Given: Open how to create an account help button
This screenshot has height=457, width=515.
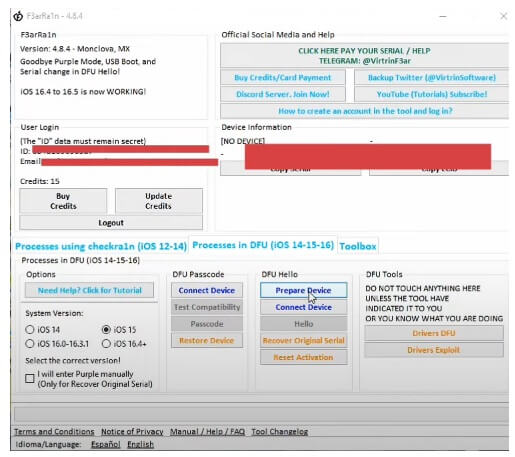Looking at the screenshot, I should (364, 111).
